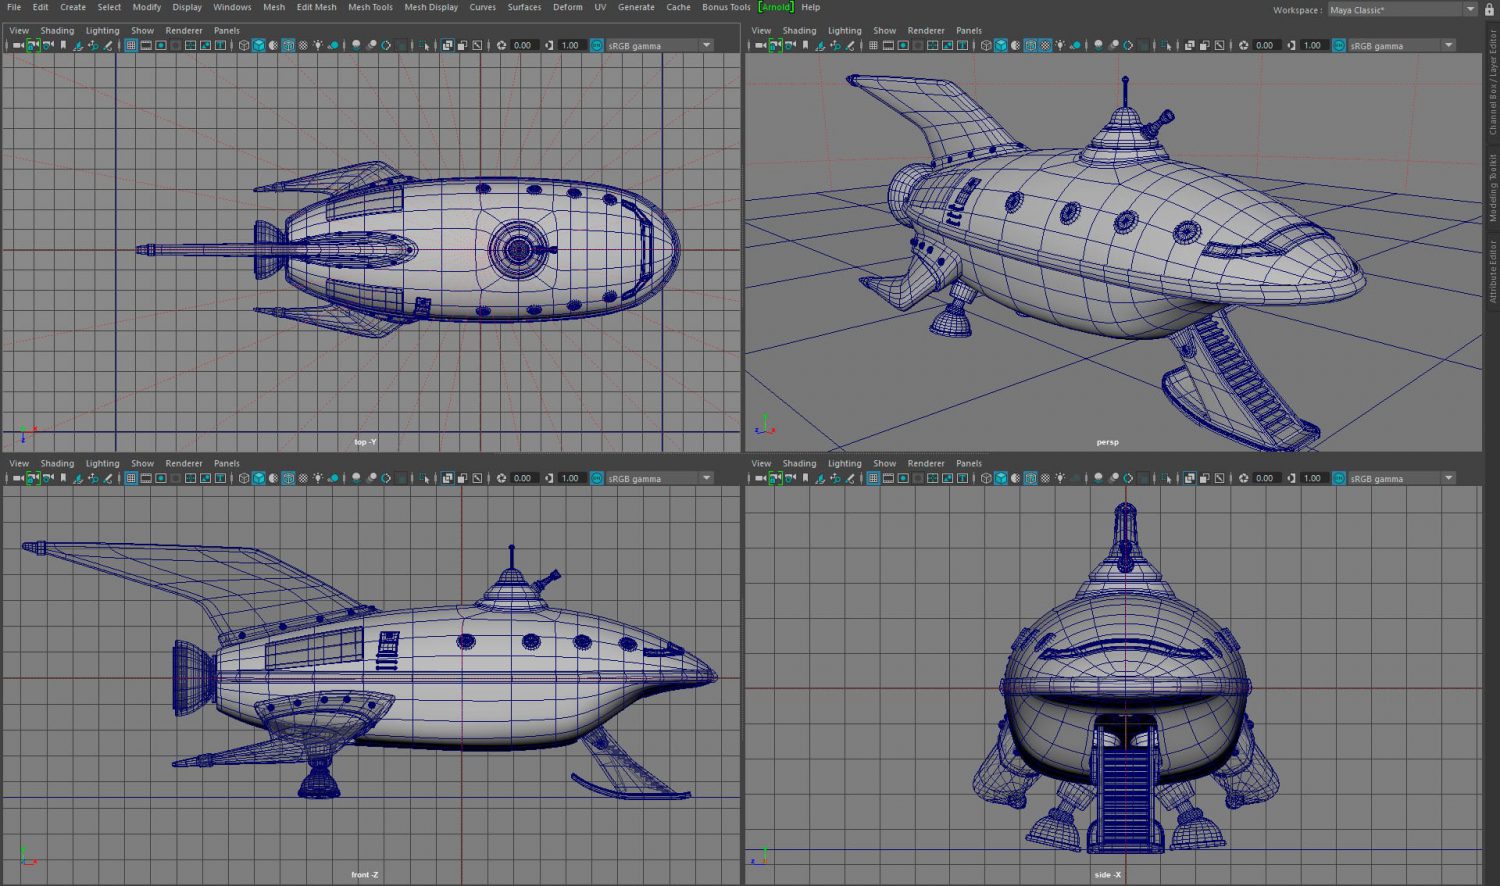Open Shading menu in the perspective viewport
The width and height of the screenshot is (1500, 886).
(799, 30)
